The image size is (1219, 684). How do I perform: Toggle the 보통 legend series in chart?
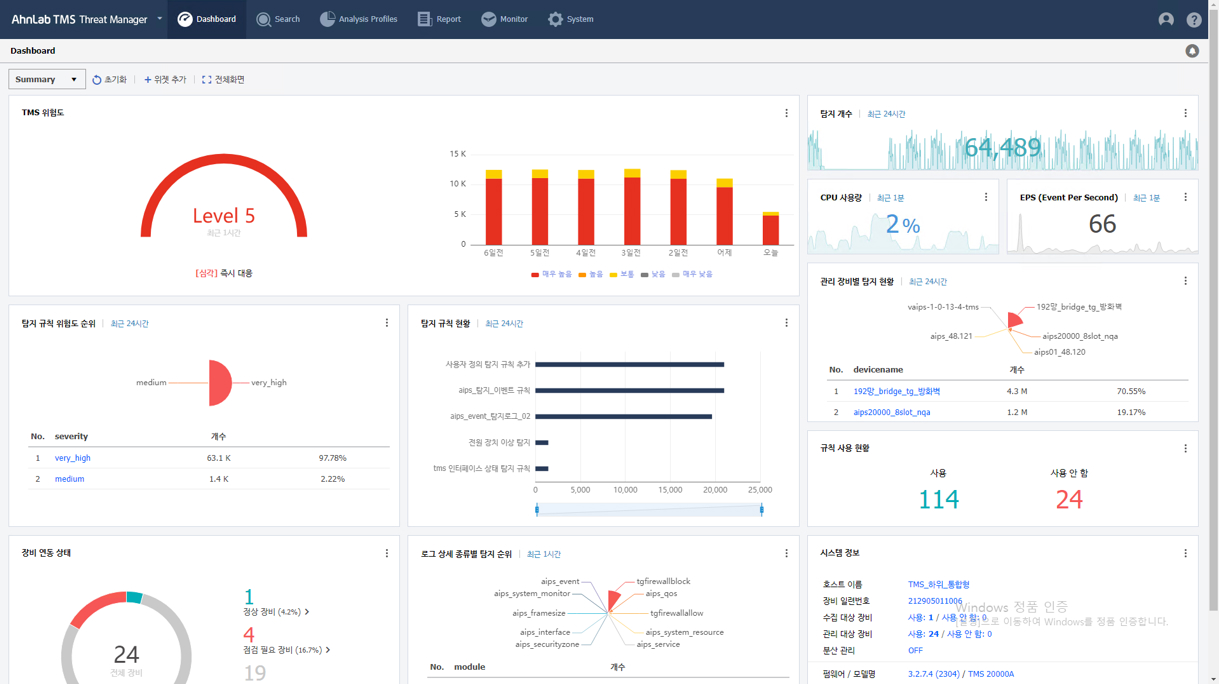point(621,274)
